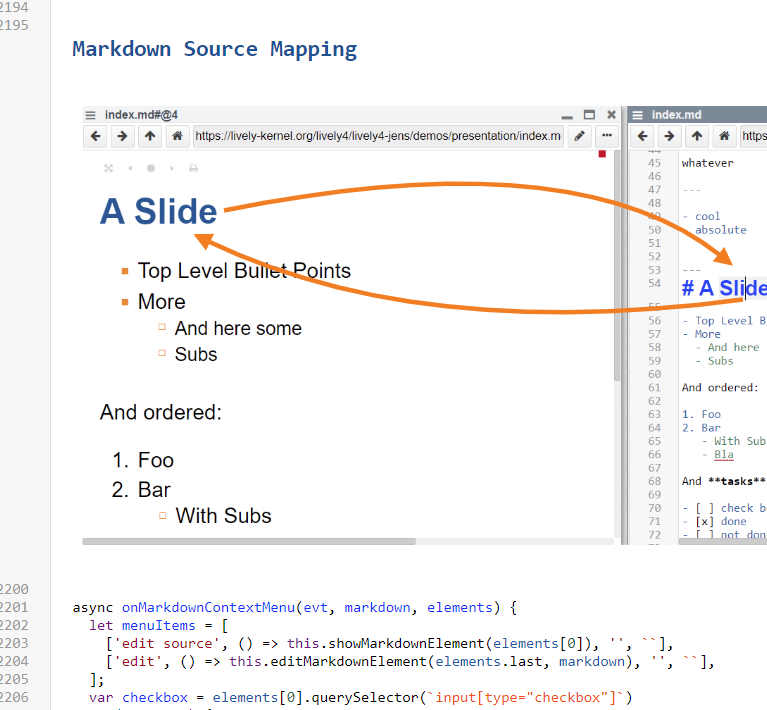The height and width of the screenshot is (710, 767).
Task: Open hamburger menu of right index.md window
Action: pyautogui.click(x=638, y=115)
